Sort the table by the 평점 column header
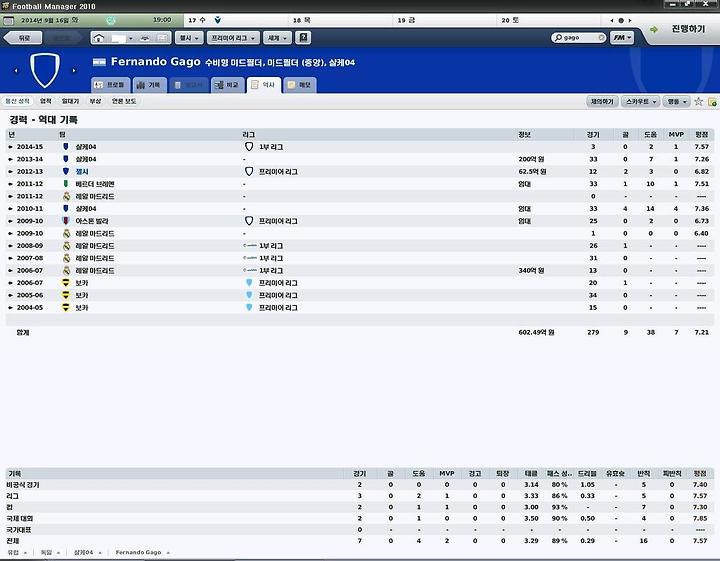 [x=701, y=135]
